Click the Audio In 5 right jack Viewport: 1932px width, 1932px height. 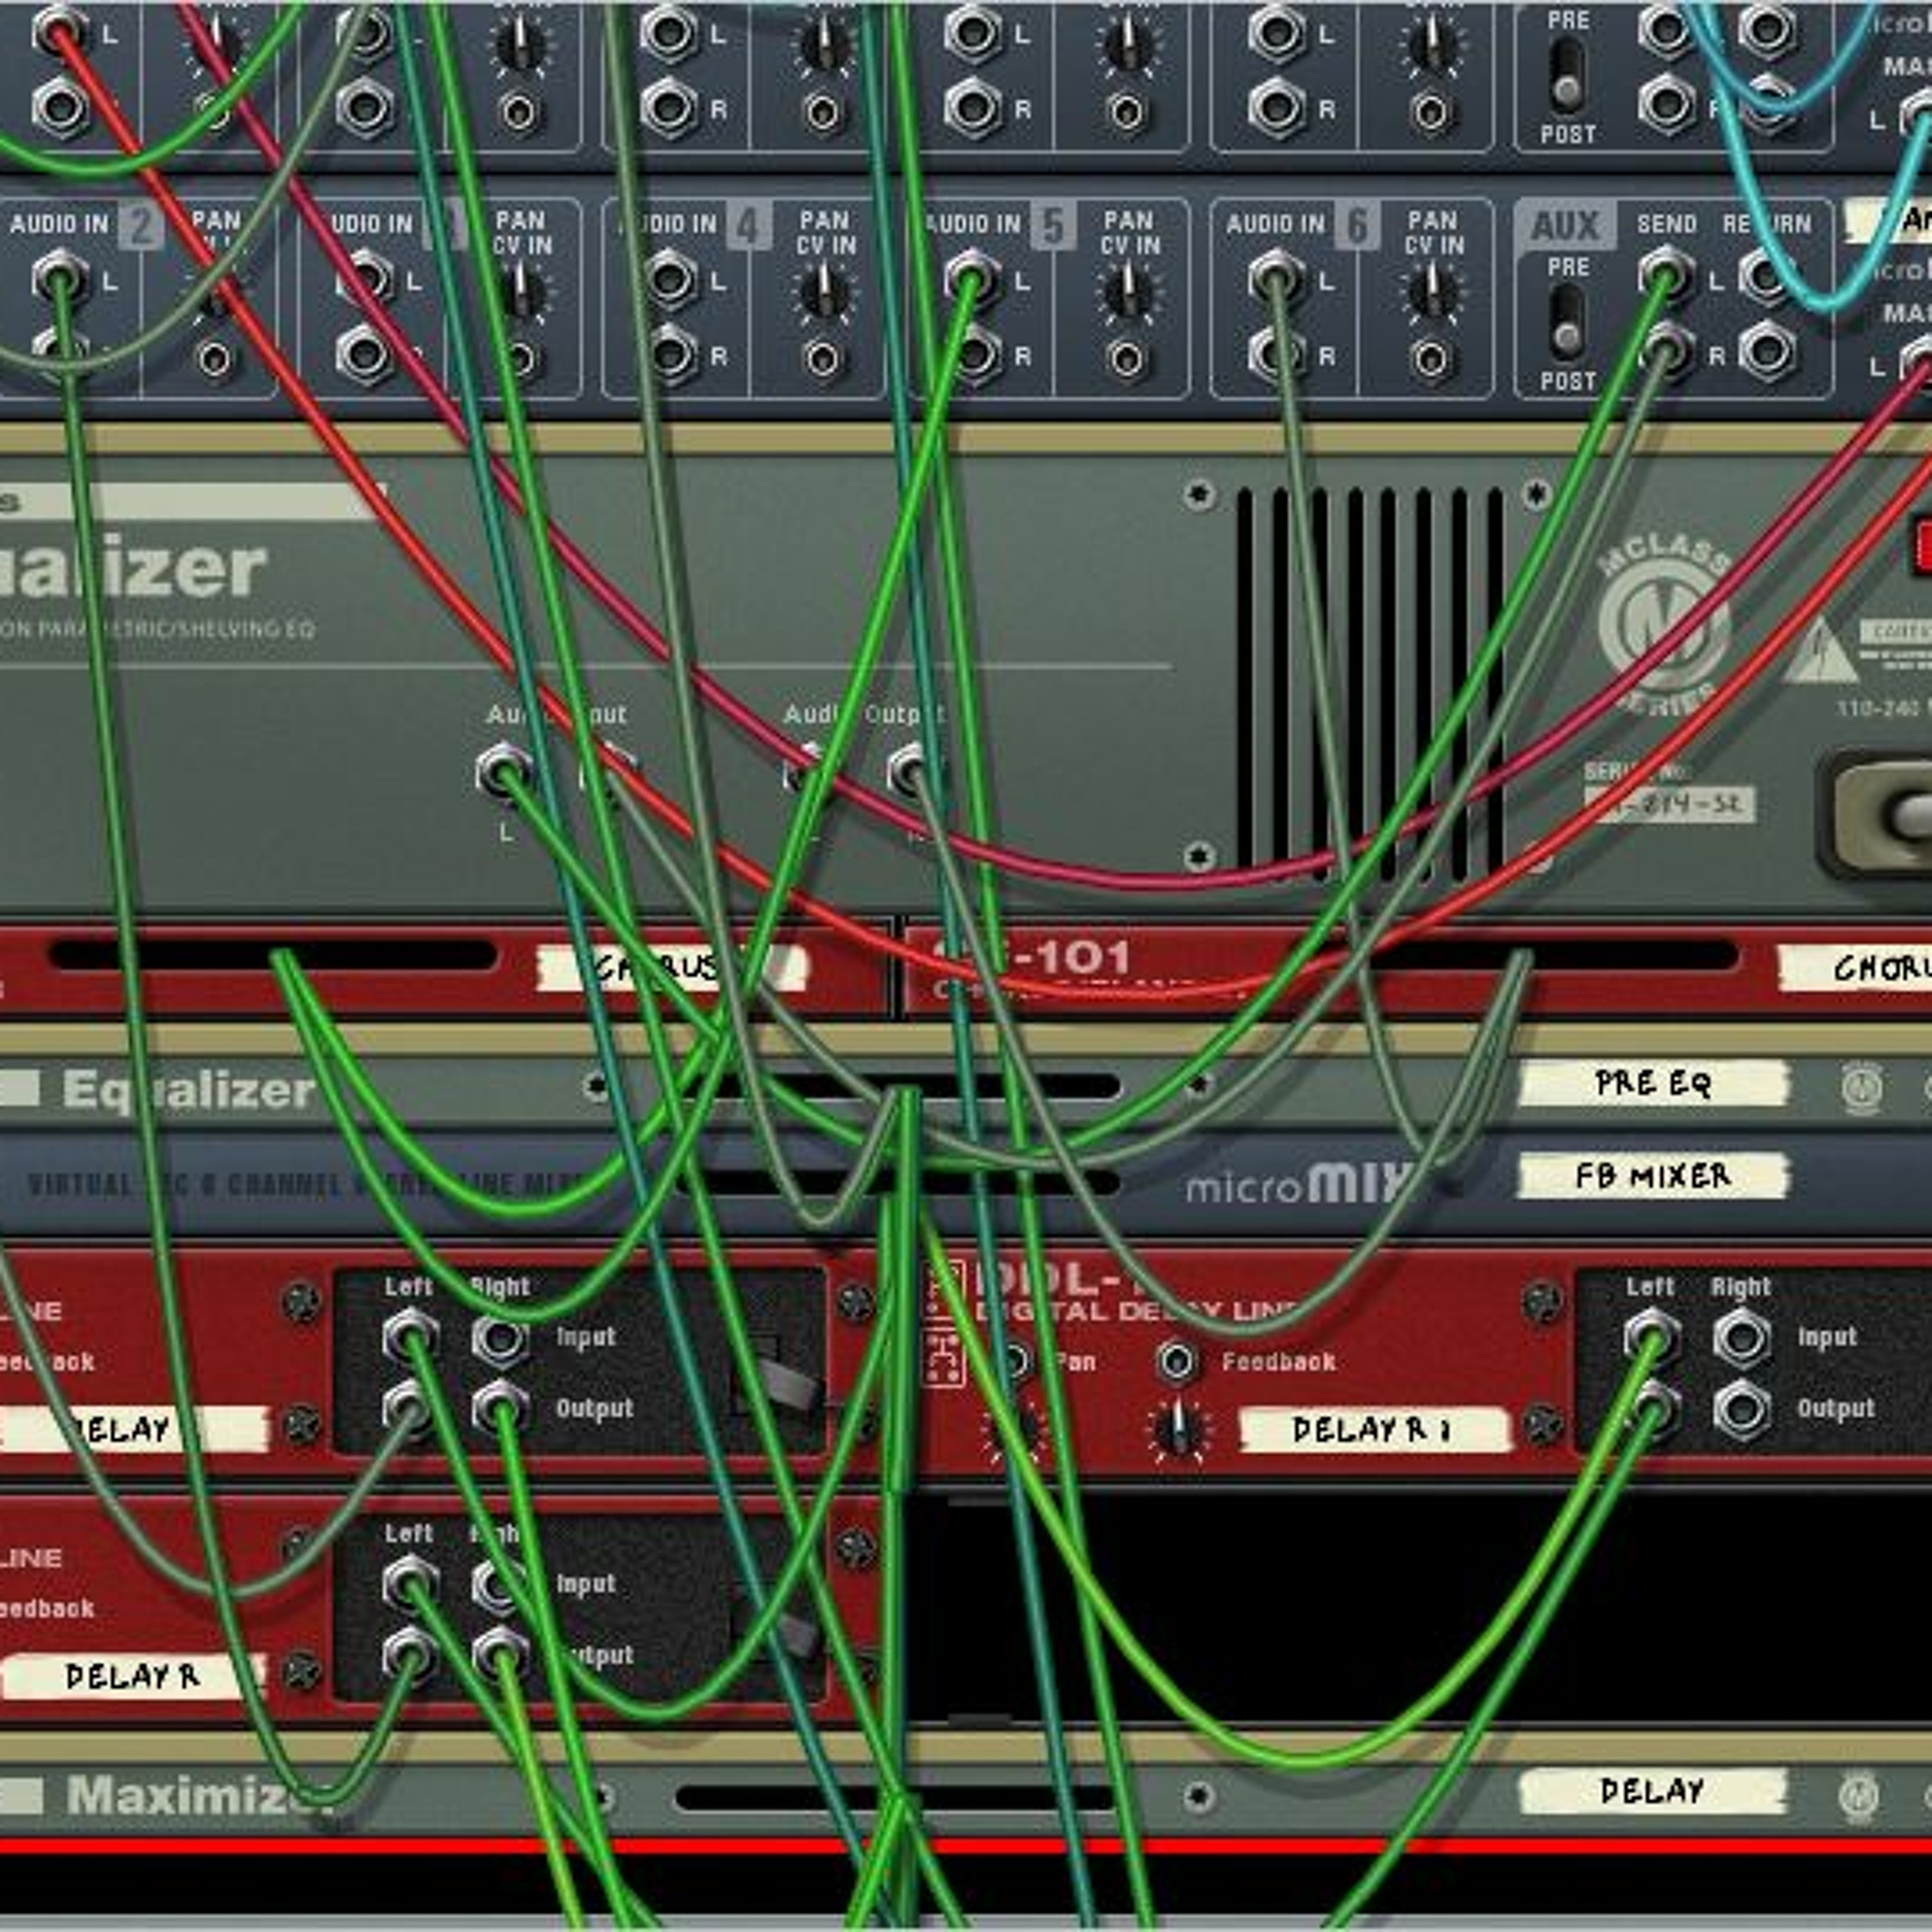[974, 355]
